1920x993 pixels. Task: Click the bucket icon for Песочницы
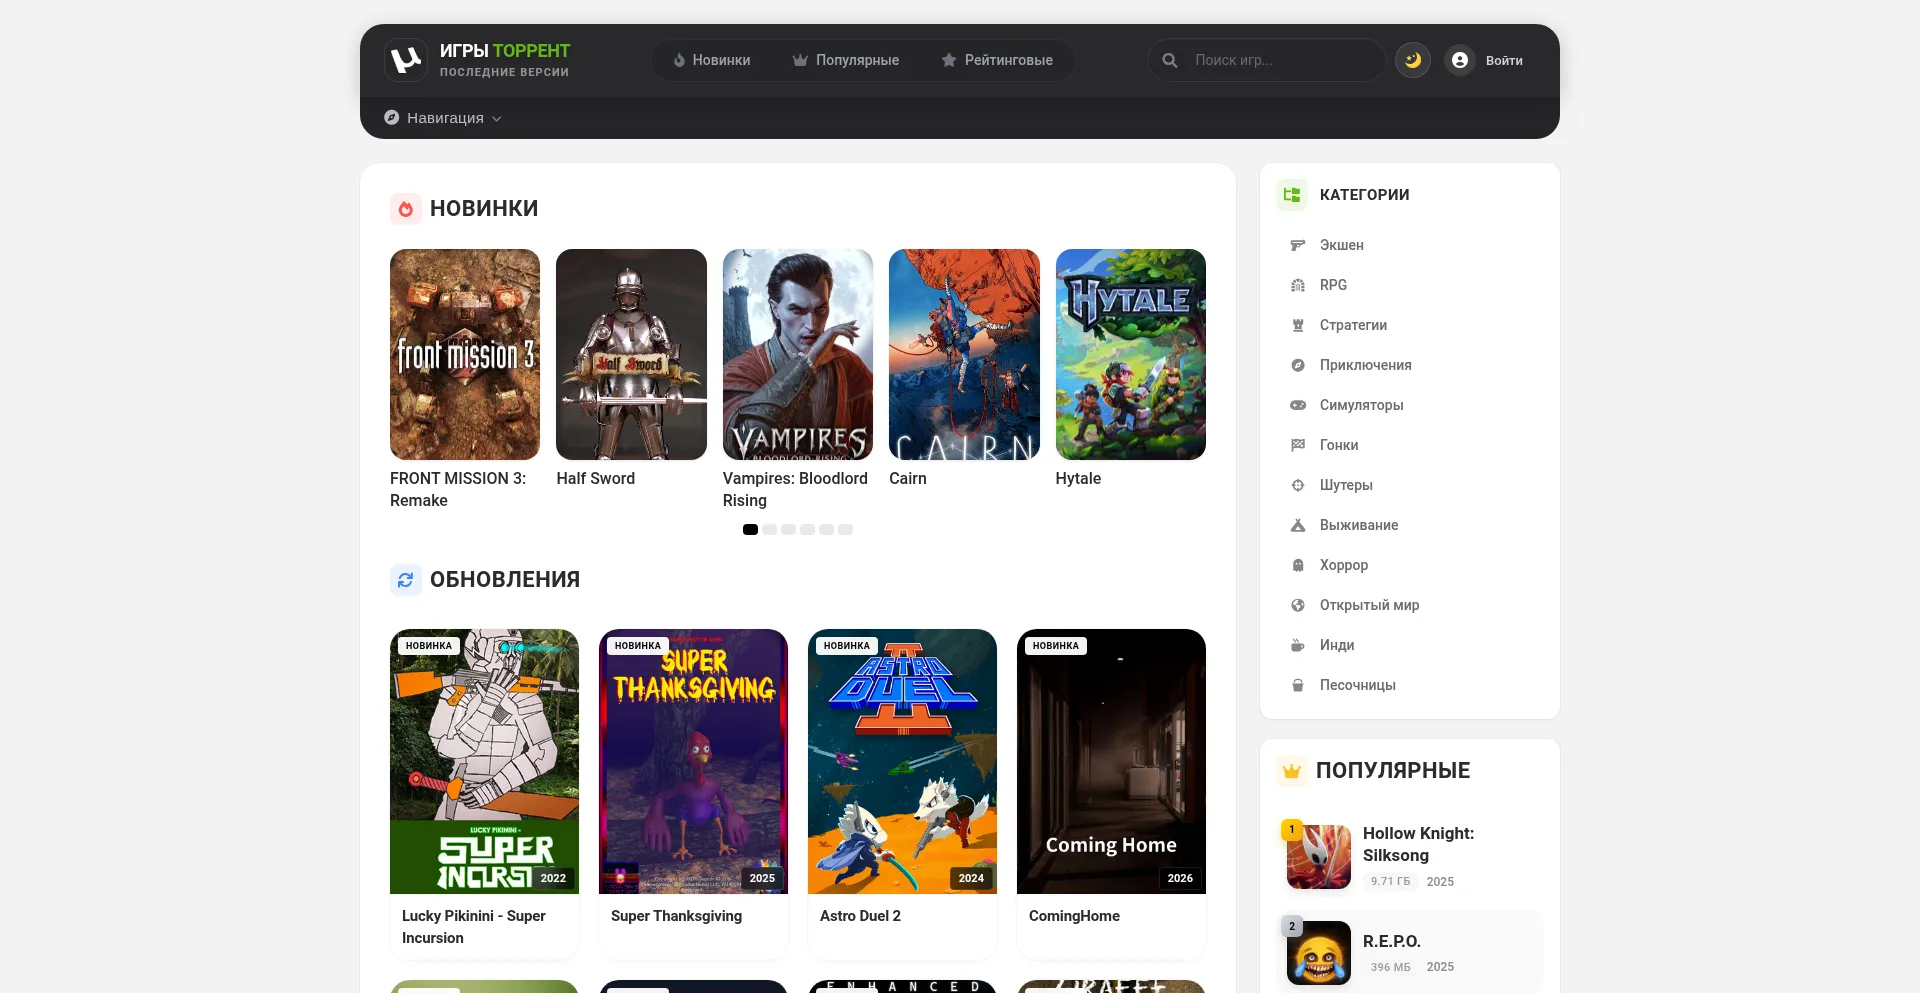1298,685
